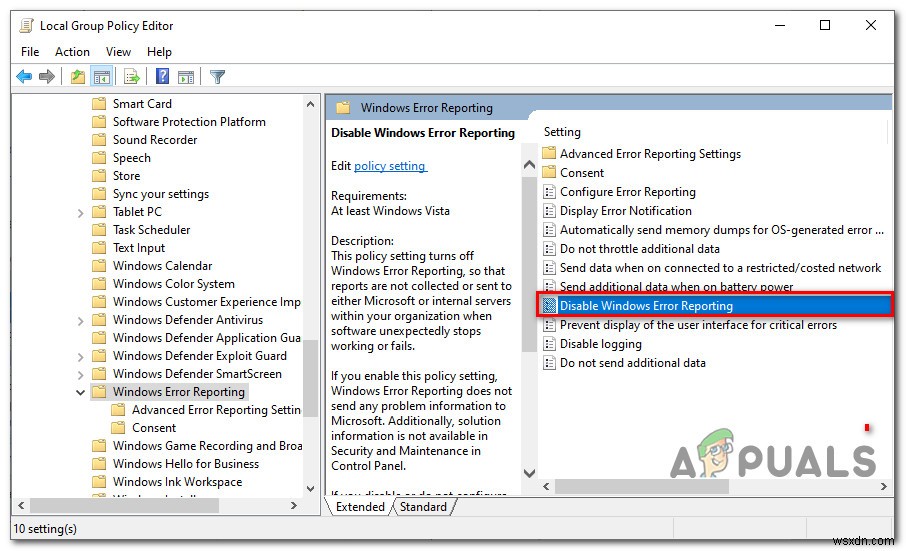Screen dimensions: 906x551
Task: Select Prevent display of user interface for critical errors
Action: point(698,325)
